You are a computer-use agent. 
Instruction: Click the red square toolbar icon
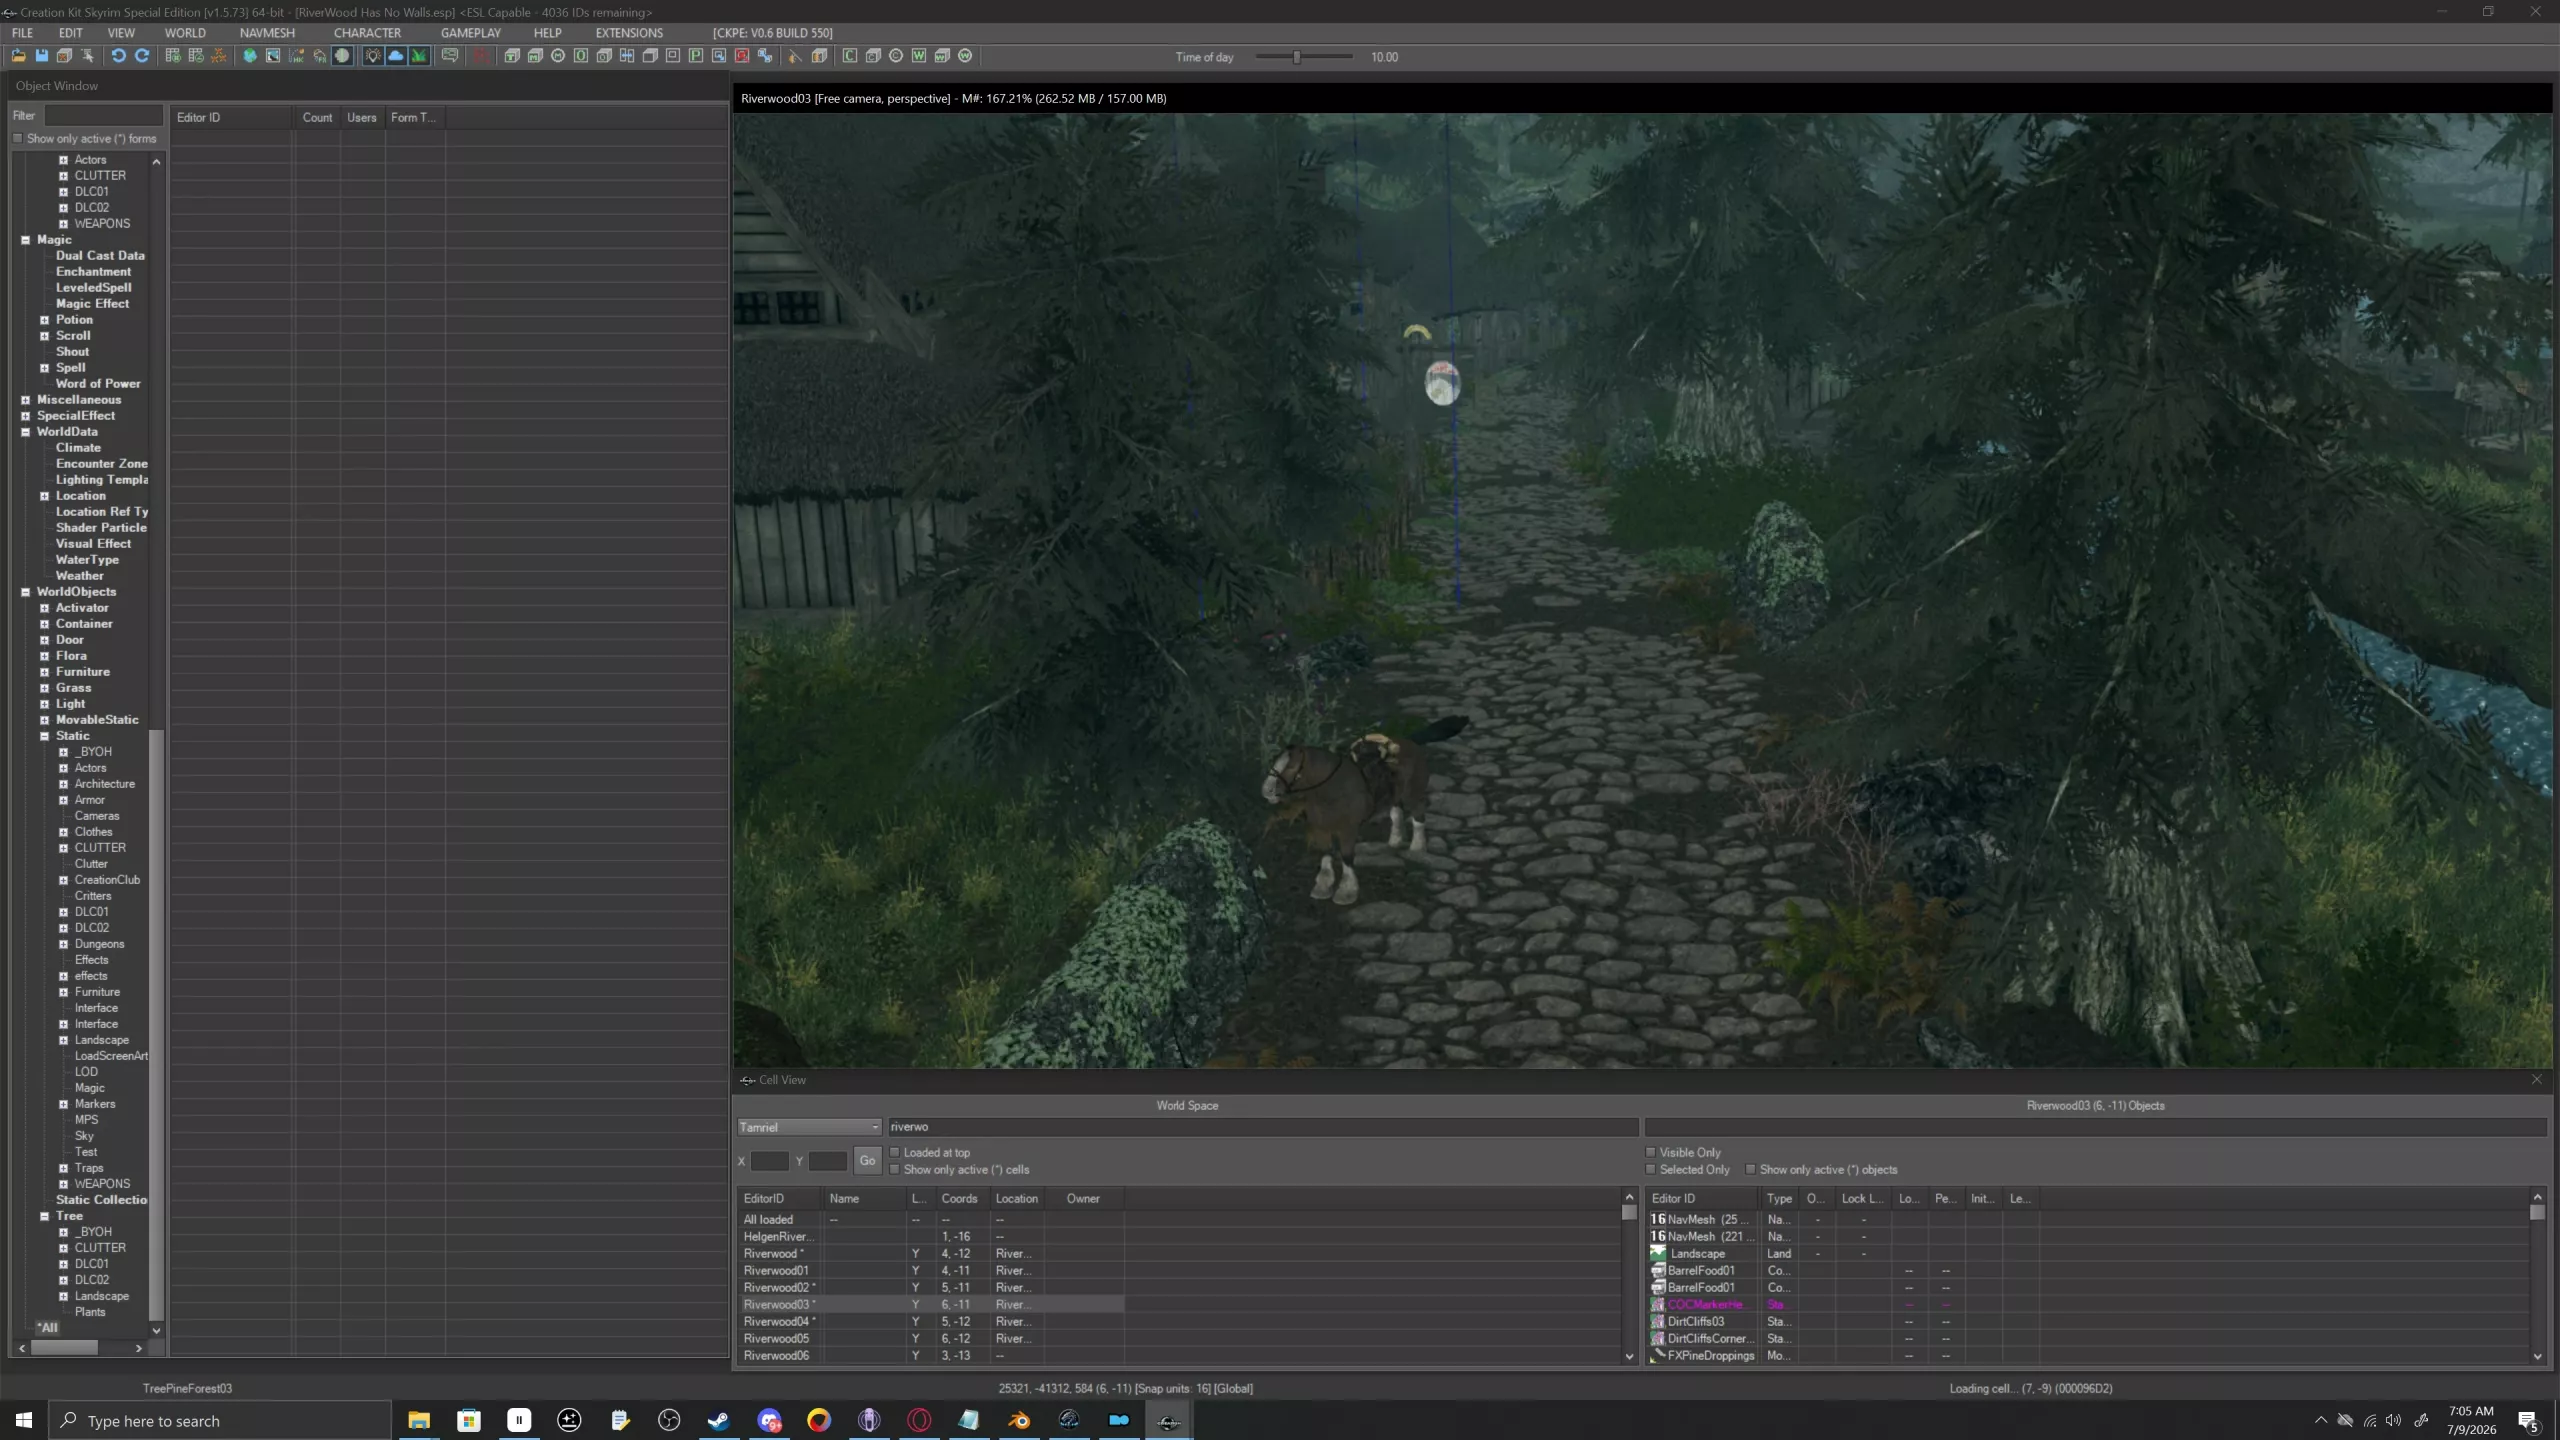(x=742, y=56)
